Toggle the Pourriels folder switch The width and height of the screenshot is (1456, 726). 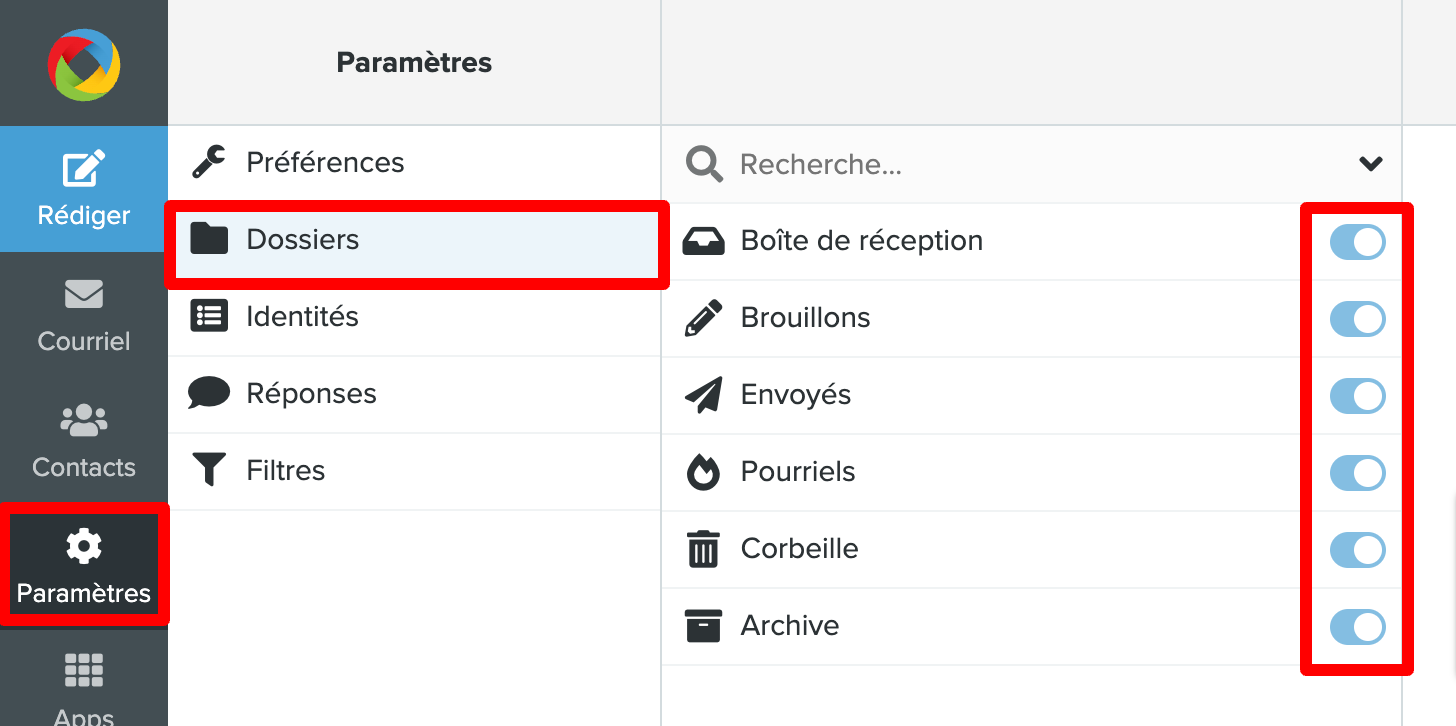(x=1357, y=473)
